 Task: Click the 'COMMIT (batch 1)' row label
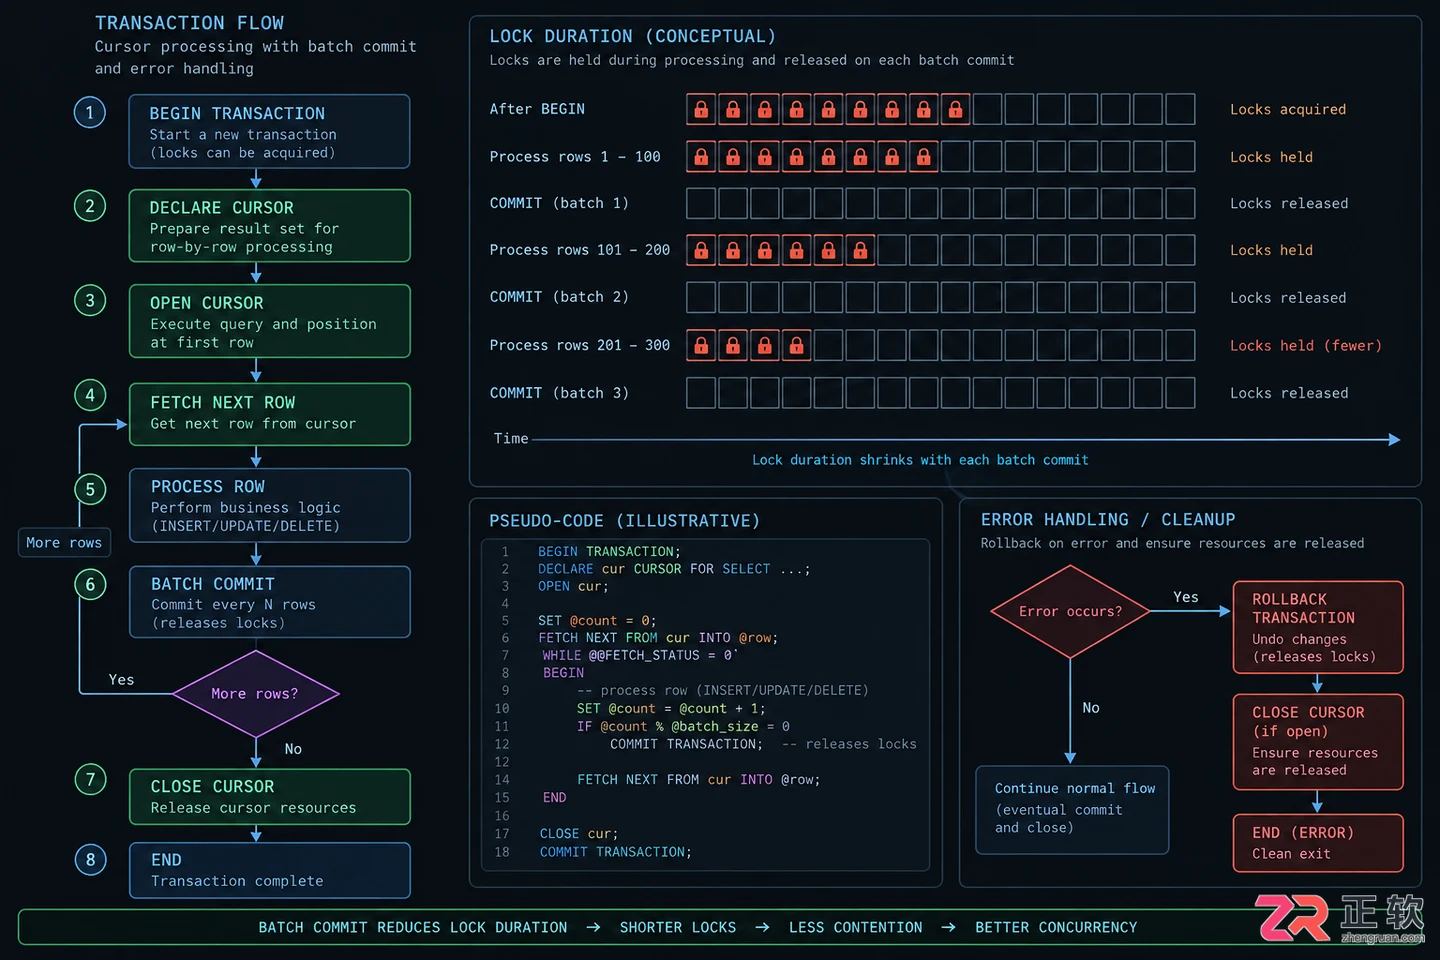[x=559, y=203]
